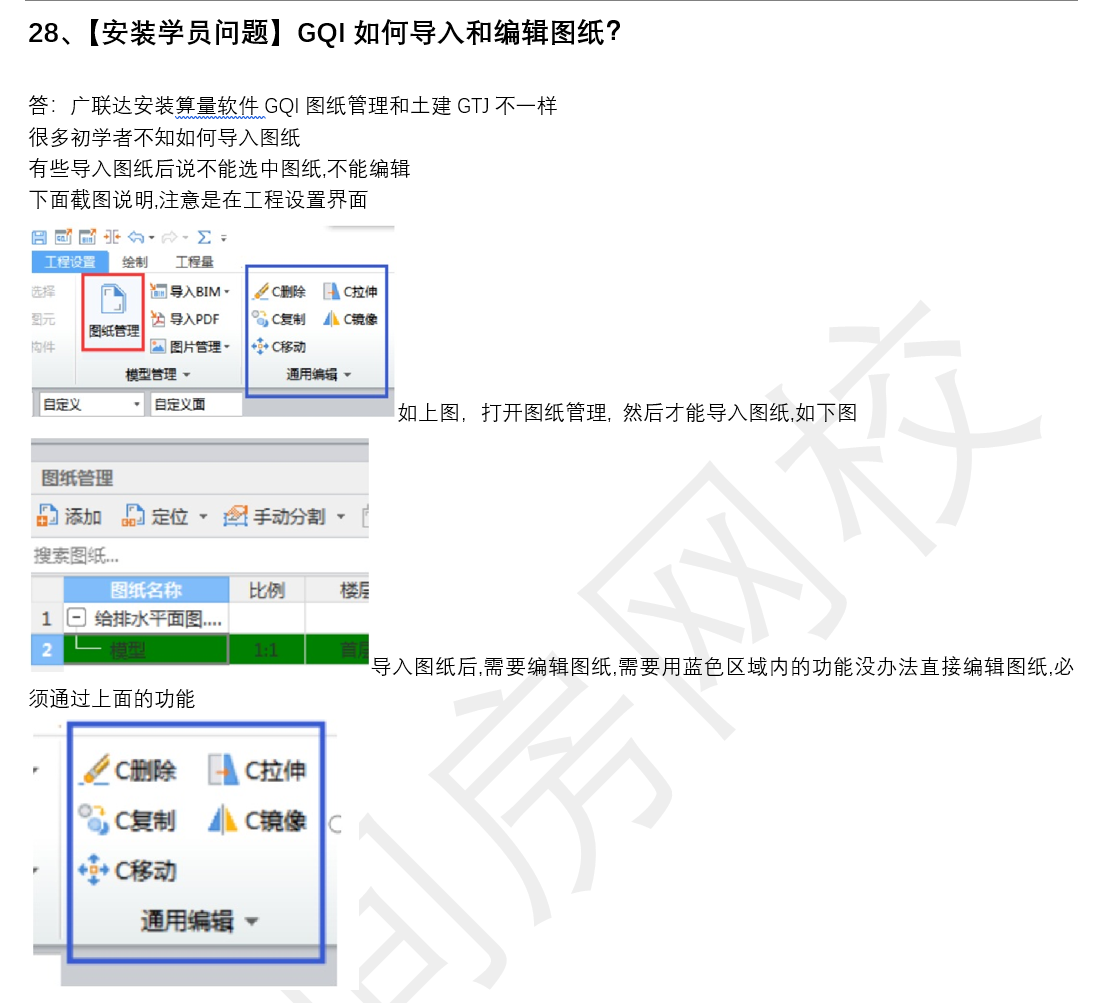Image resolution: width=1114 pixels, height=1003 pixels.
Task: Expand the 模型管理 group arrow
Action: 187,374
